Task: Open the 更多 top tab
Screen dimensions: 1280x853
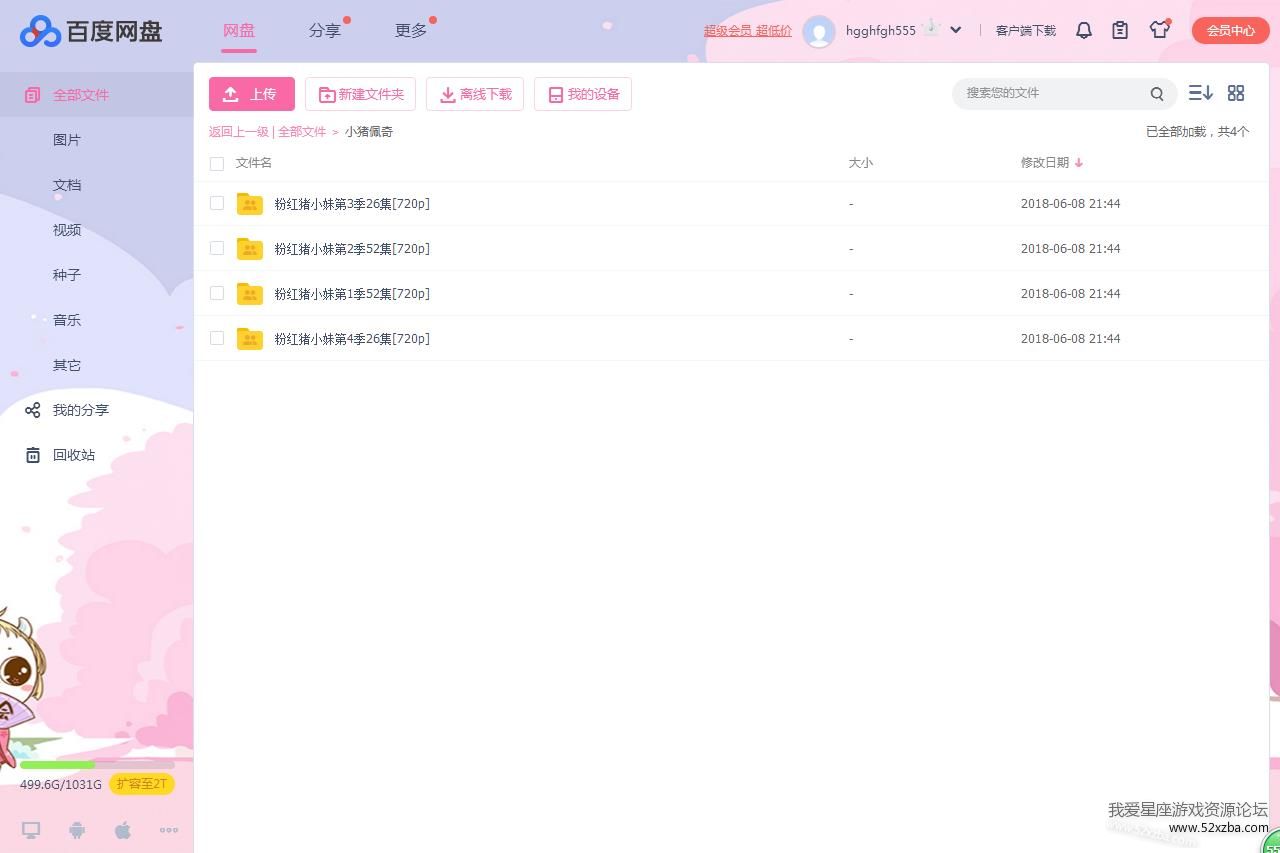Action: (411, 31)
